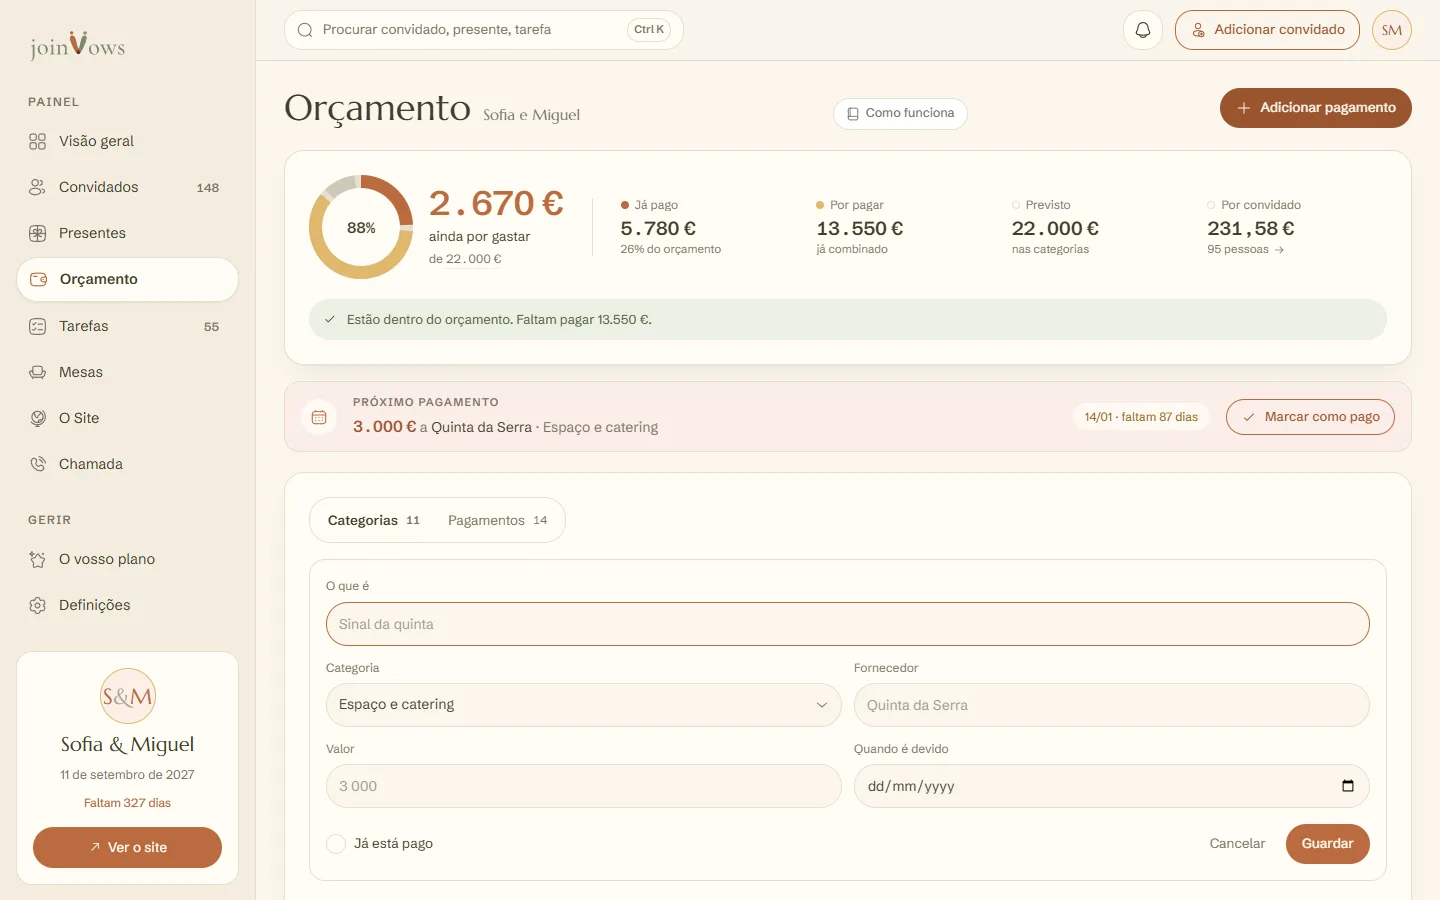Viewport: 1440px width, 900px height.
Task: Click the Visão geral grid icon
Action: pos(38,142)
